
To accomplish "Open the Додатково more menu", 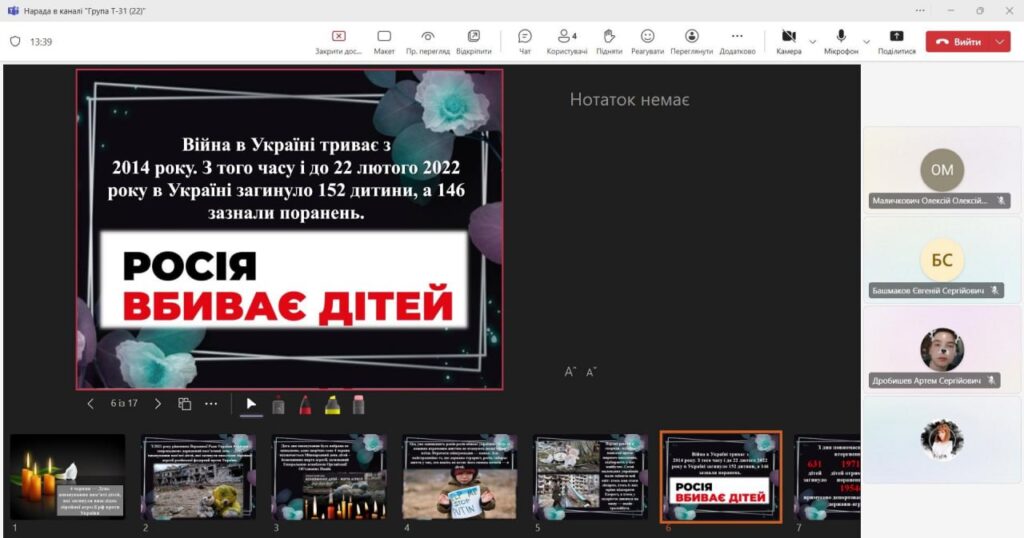I will click(737, 41).
